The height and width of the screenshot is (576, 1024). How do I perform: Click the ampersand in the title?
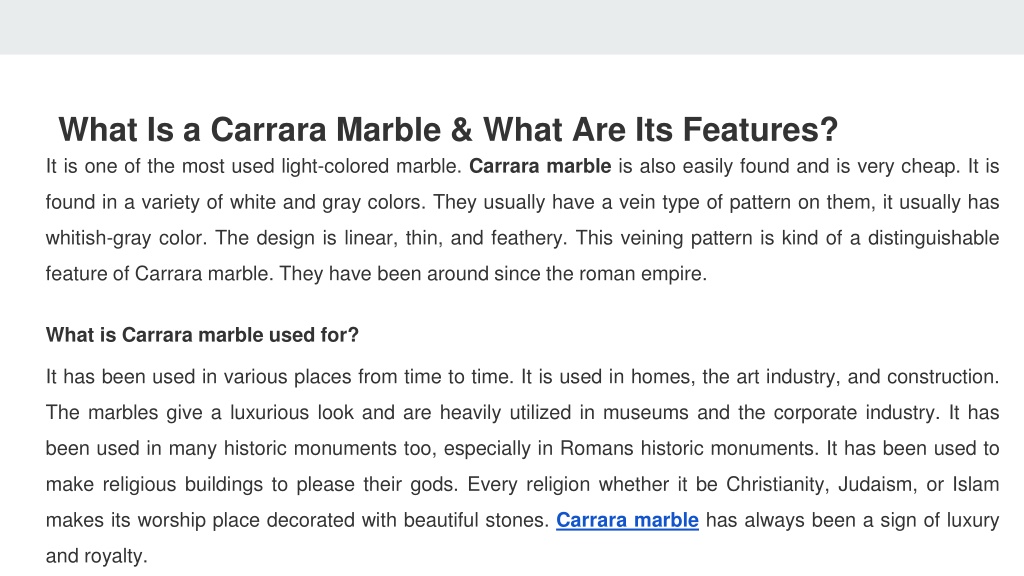coord(461,129)
